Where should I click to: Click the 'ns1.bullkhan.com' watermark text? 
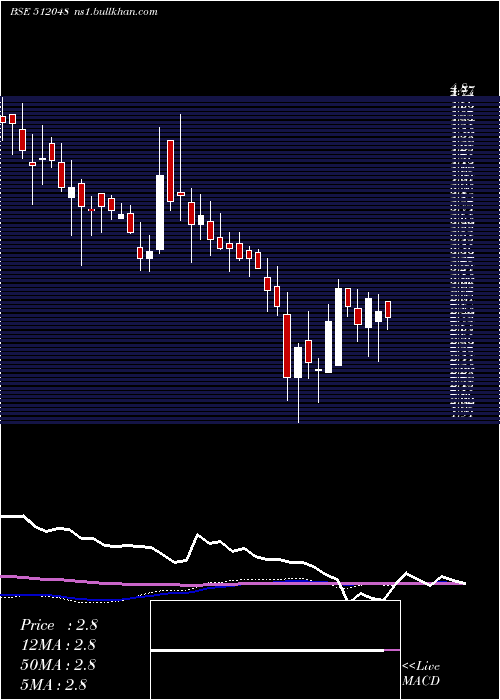pyautogui.click(x=115, y=12)
